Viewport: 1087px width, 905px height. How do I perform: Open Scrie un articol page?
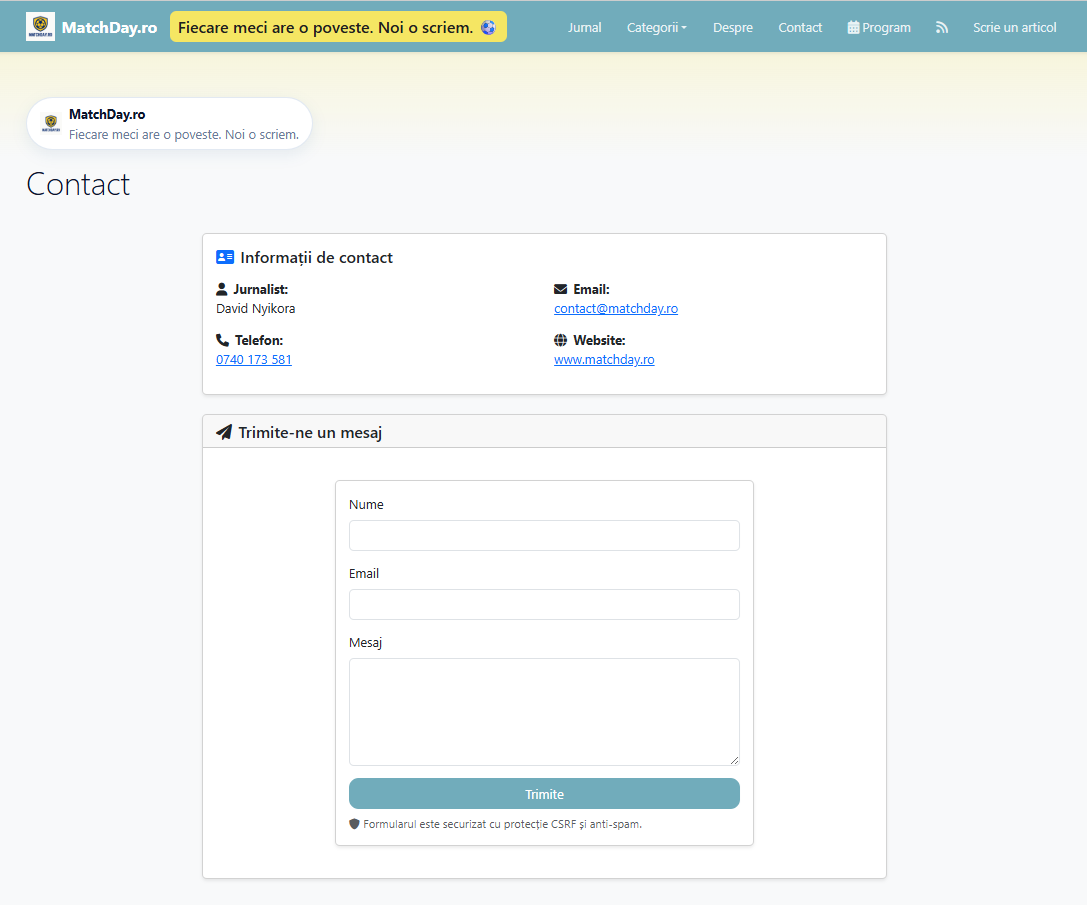pyautogui.click(x=1014, y=28)
